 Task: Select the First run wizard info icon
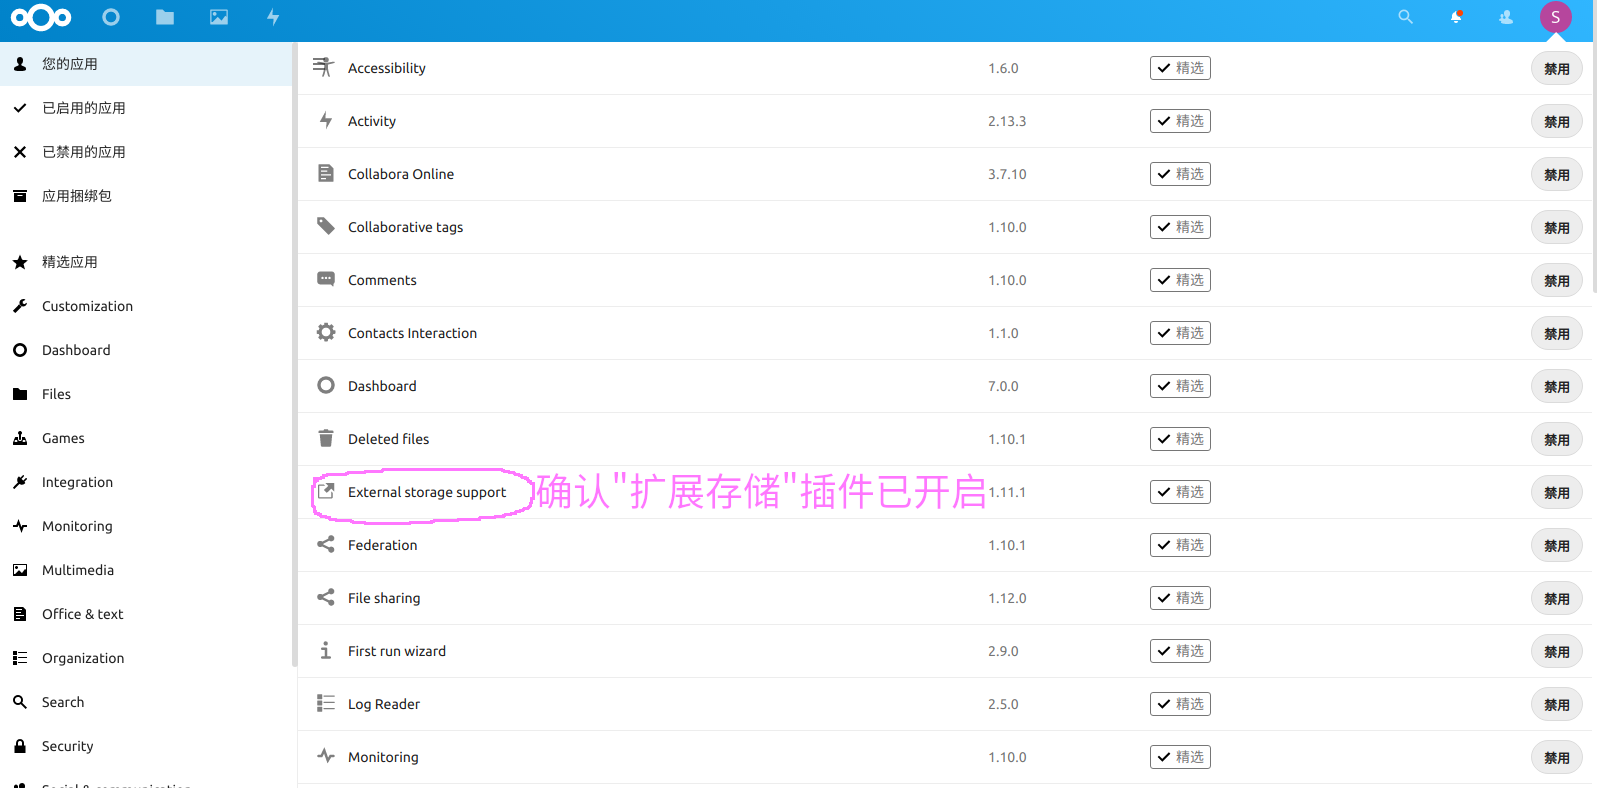(326, 650)
